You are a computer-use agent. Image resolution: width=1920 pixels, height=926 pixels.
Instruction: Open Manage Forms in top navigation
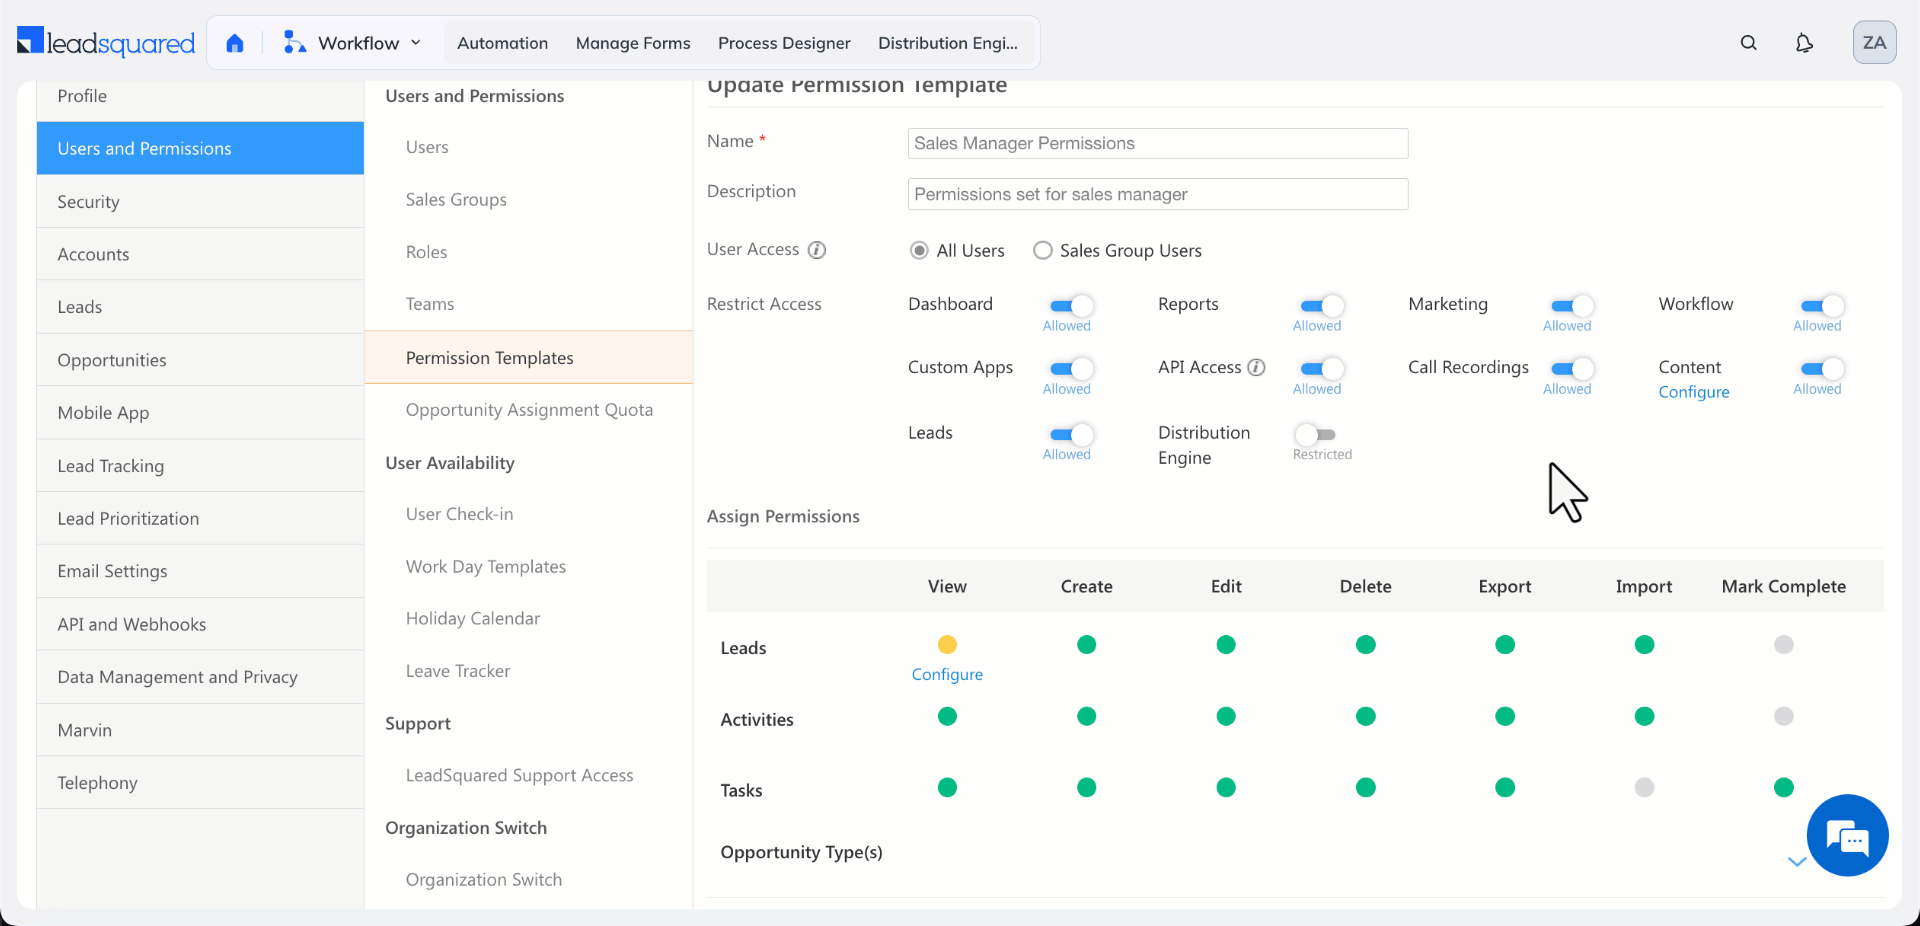pyautogui.click(x=633, y=43)
